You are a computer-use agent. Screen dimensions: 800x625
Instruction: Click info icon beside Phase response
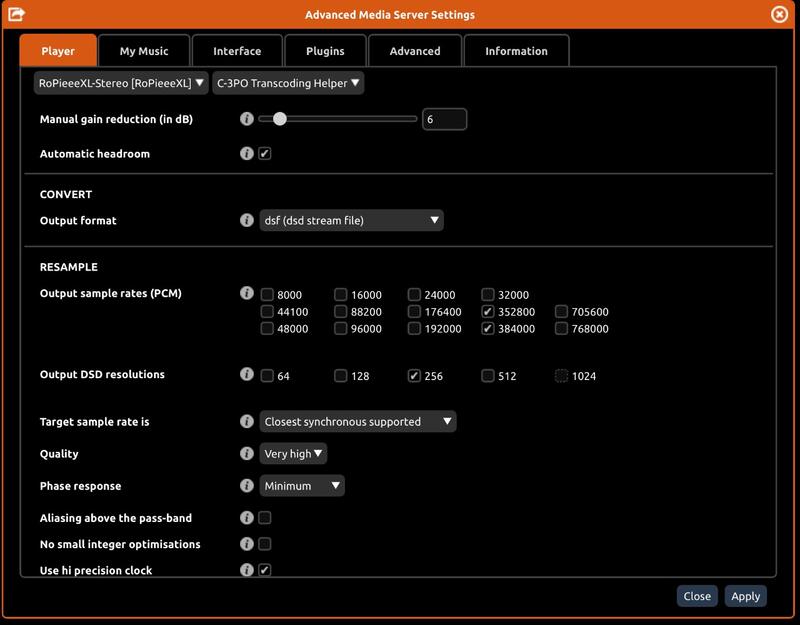click(x=247, y=486)
